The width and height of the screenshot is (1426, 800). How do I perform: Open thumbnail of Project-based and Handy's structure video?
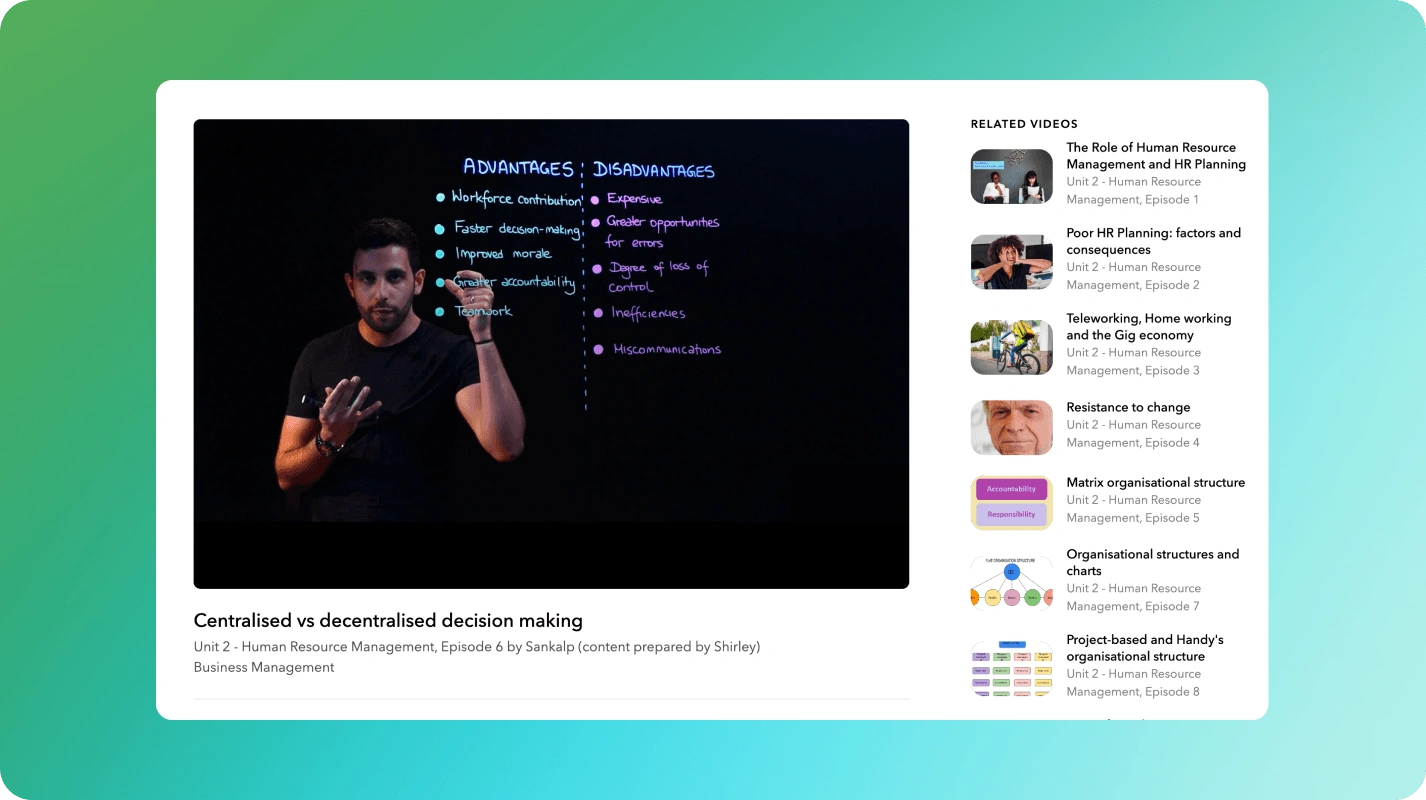click(x=1011, y=668)
